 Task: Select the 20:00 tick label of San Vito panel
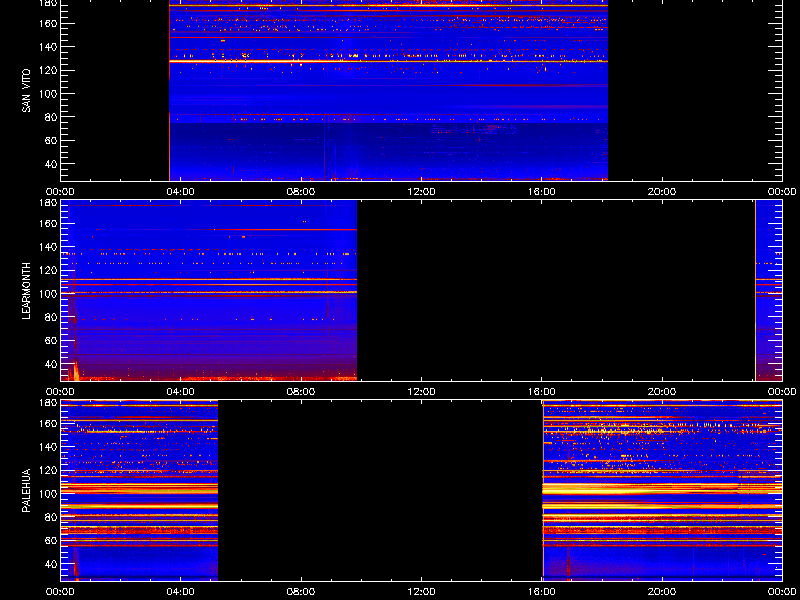coord(662,192)
